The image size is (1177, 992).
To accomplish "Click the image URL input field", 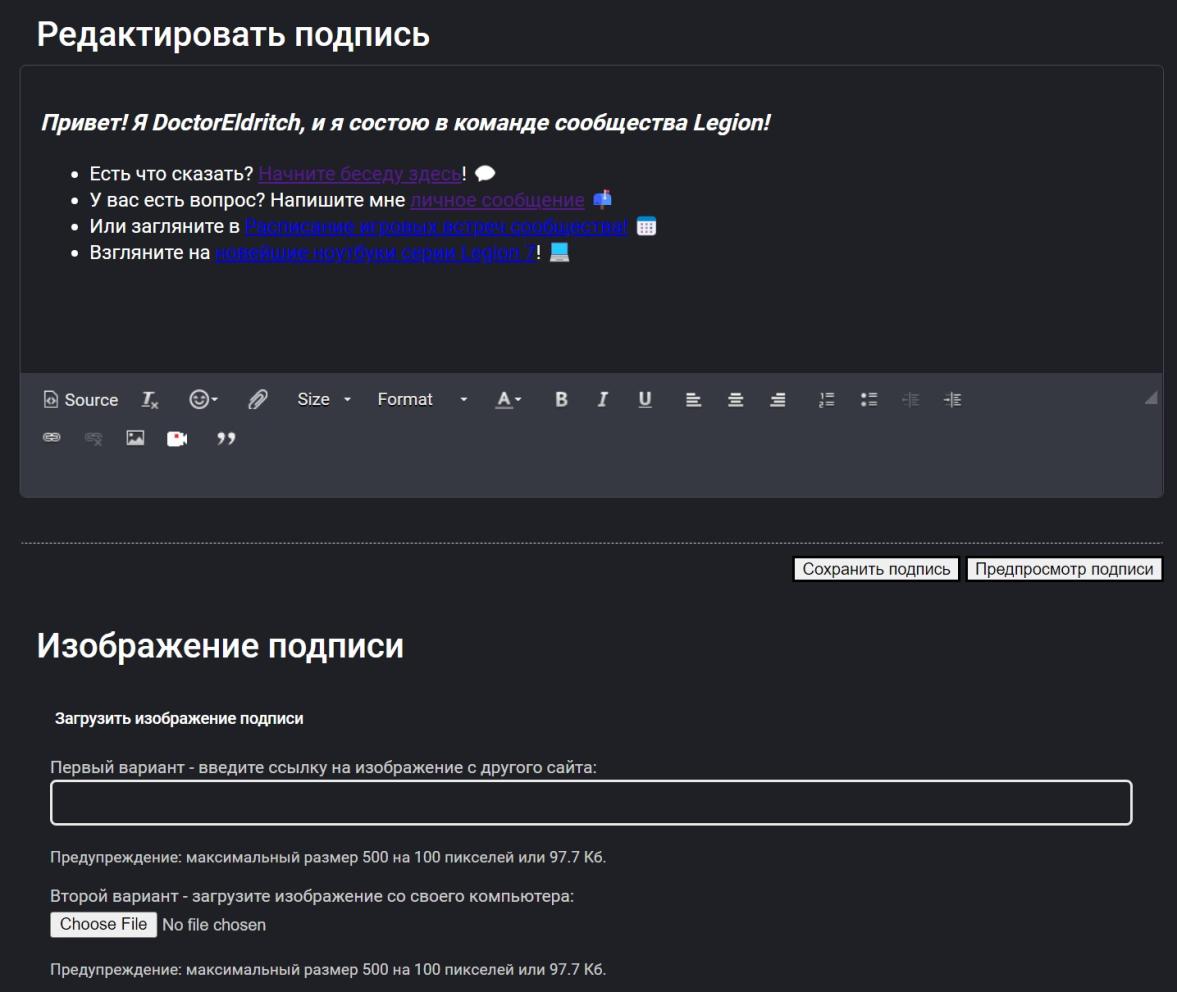I will pyautogui.click(x=590, y=797).
